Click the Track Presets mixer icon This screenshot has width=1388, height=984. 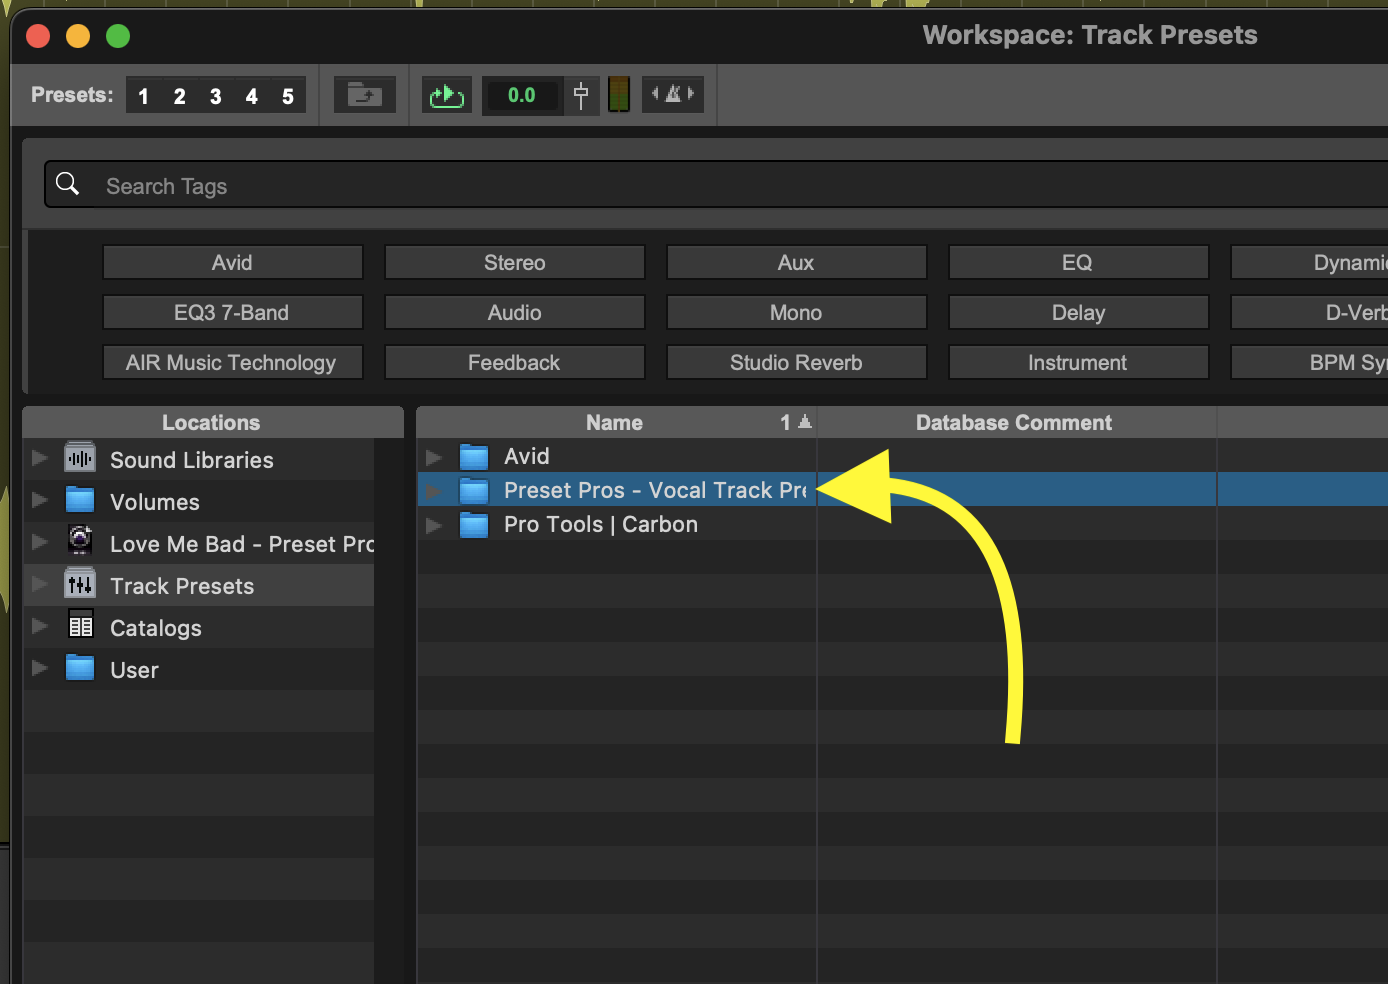click(x=80, y=583)
